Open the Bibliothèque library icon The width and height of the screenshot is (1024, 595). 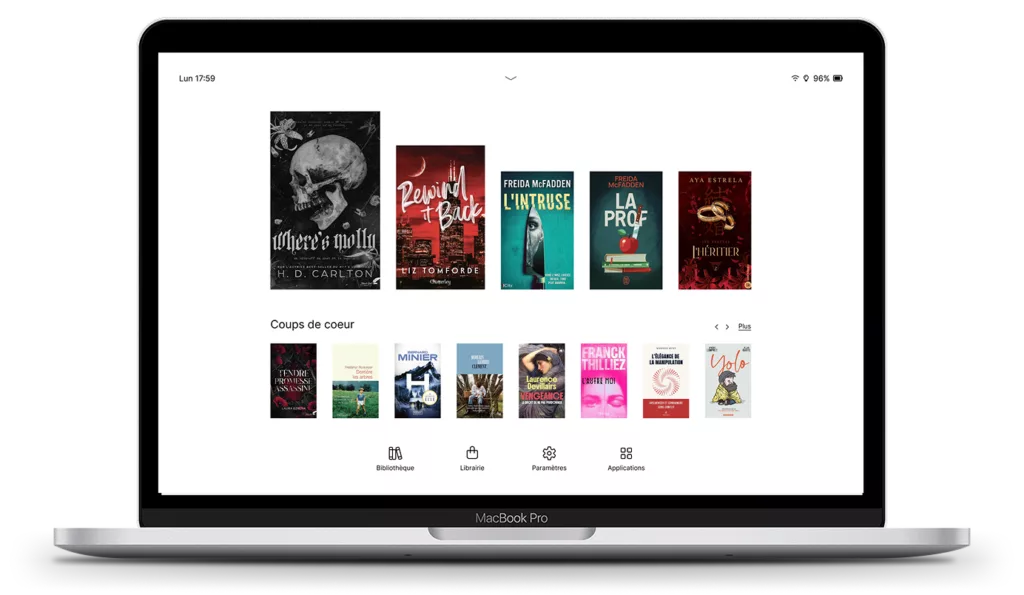395,453
